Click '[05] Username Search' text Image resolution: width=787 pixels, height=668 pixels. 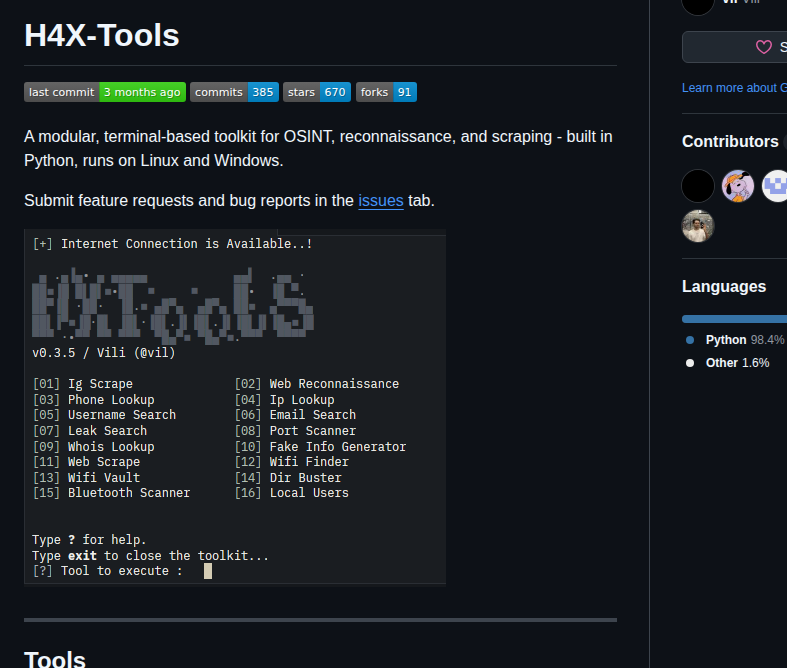(x=104, y=415)
